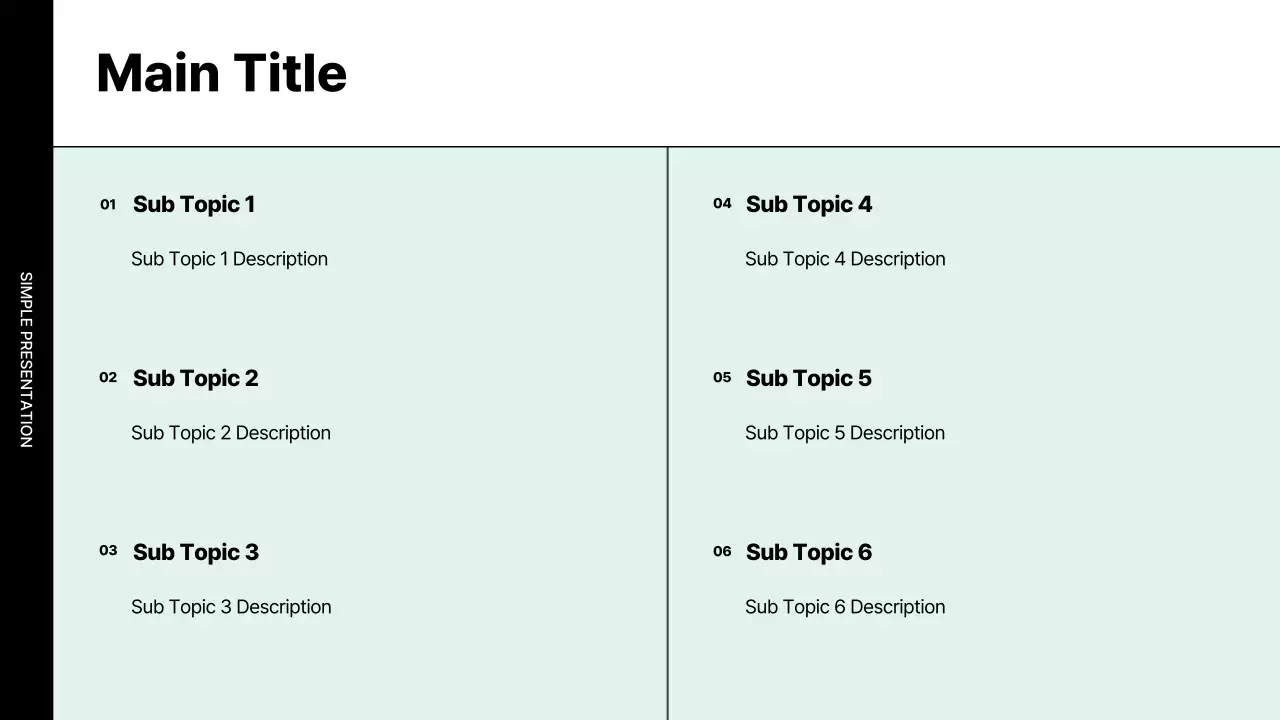Select the vertical SIMPLE PRESENTATION sidebar text
The height and width of the screenshot is (720, 1280).
click(26, 360)
